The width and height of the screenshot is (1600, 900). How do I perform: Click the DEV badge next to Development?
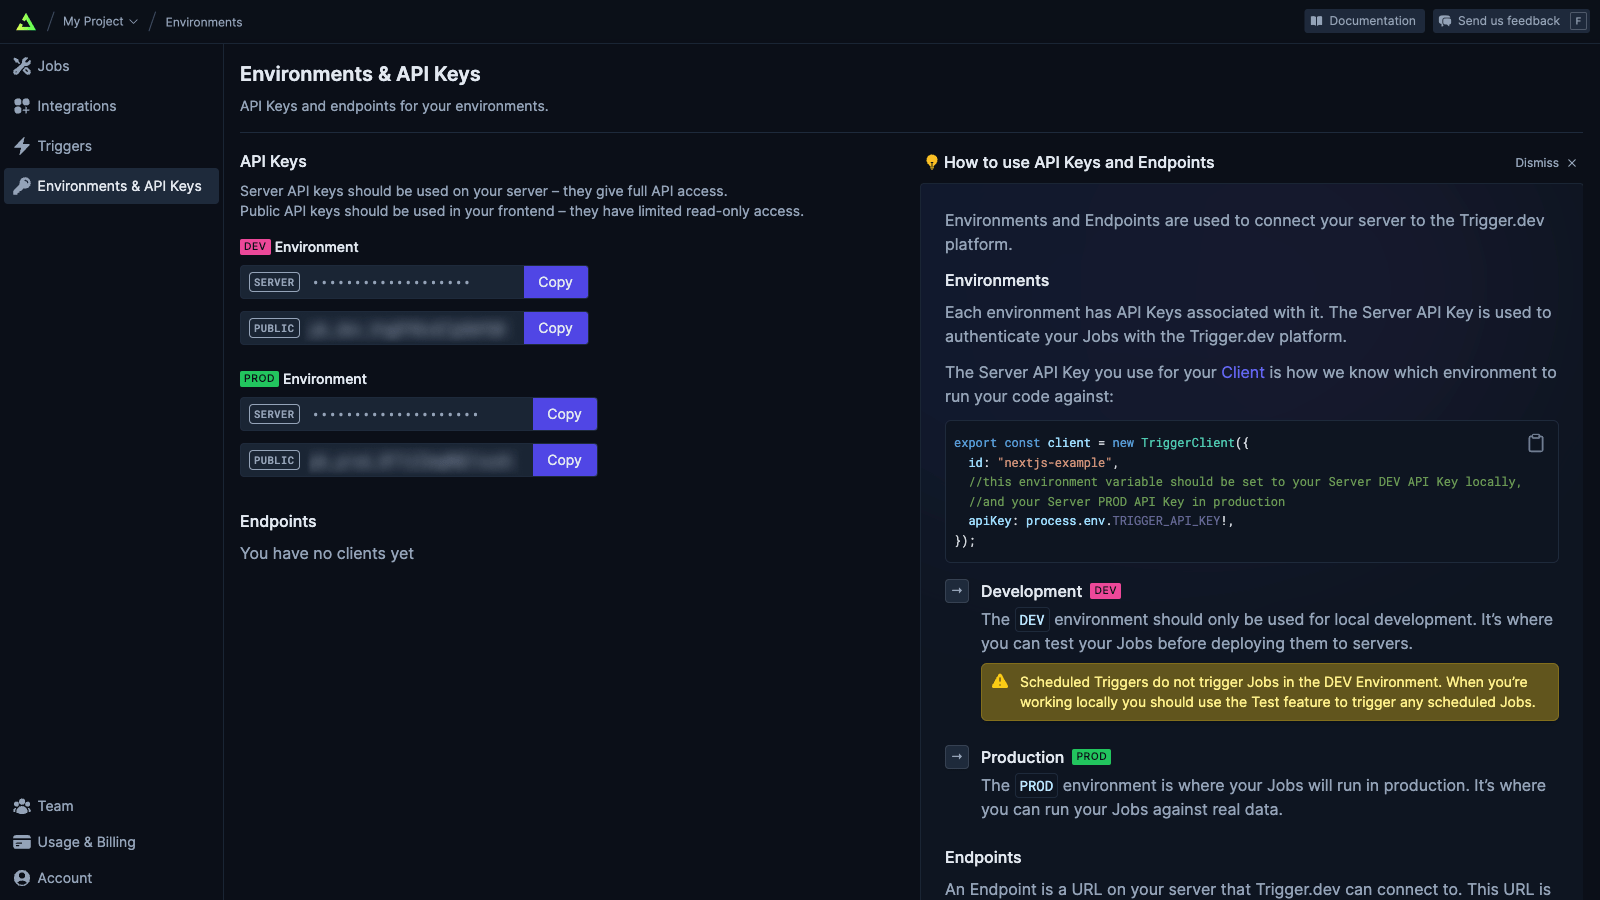point(1105,591)
